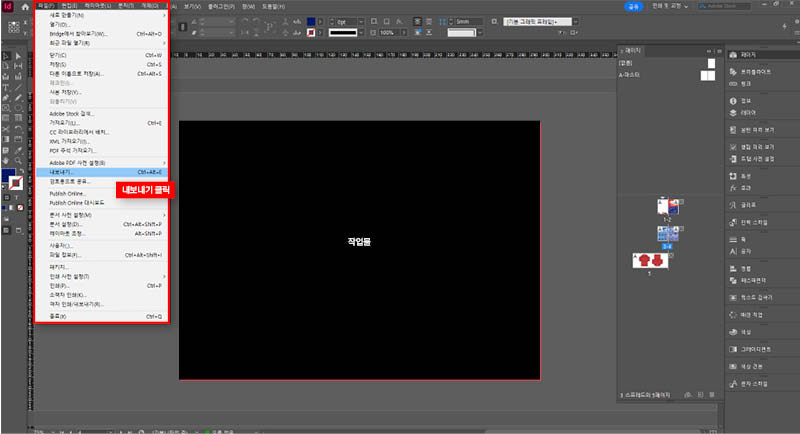
Task: Open the 편집(E) menu in menu bar
Action: pos(69,6)
